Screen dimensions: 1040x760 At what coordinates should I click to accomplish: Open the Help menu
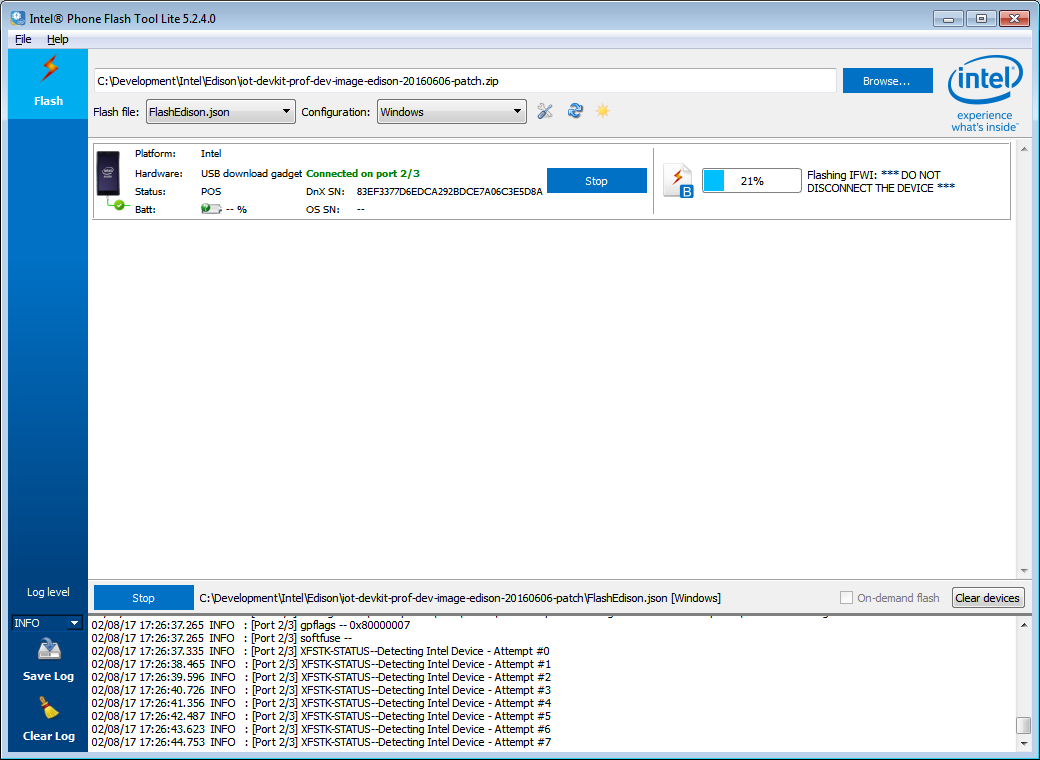click(58, 39)
